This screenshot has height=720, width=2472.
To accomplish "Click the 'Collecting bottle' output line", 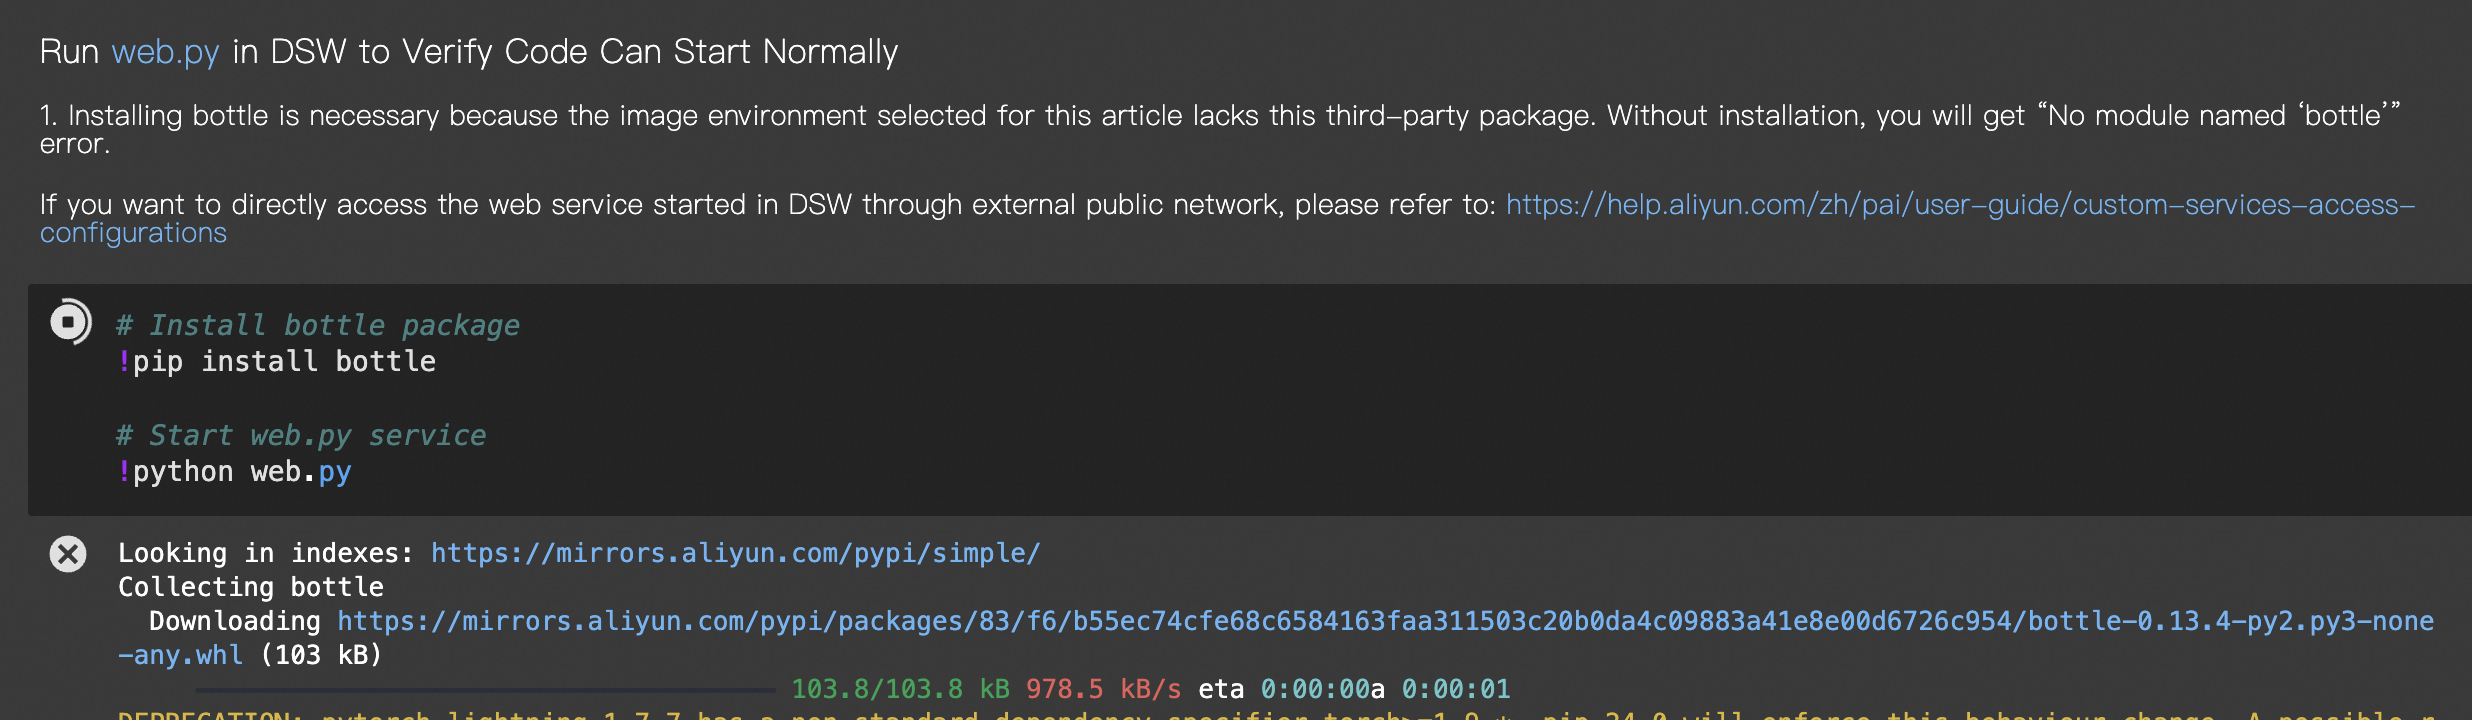I will [x=251, y=587].
